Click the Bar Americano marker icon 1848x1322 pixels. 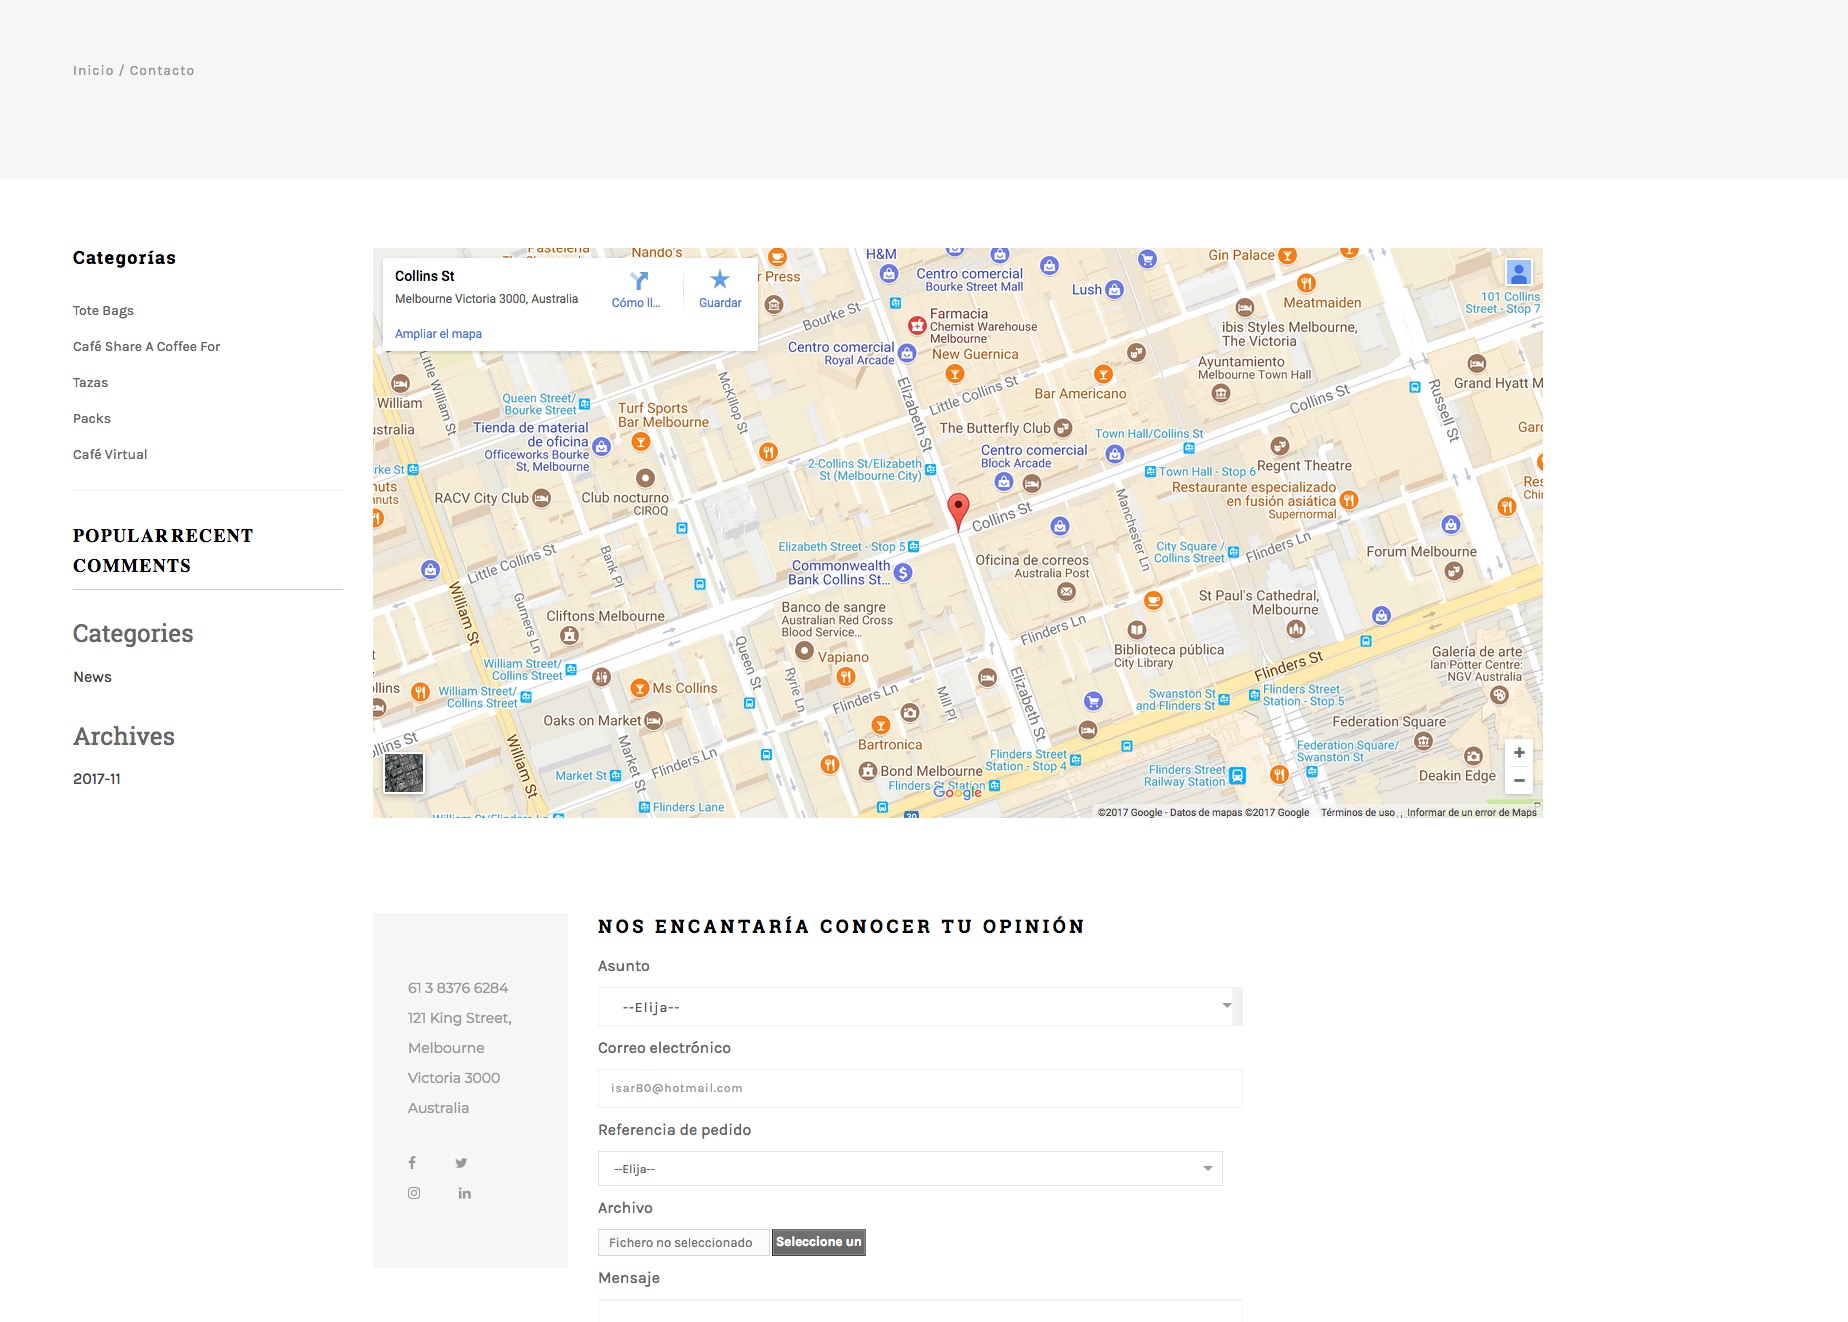(1103, 374)
